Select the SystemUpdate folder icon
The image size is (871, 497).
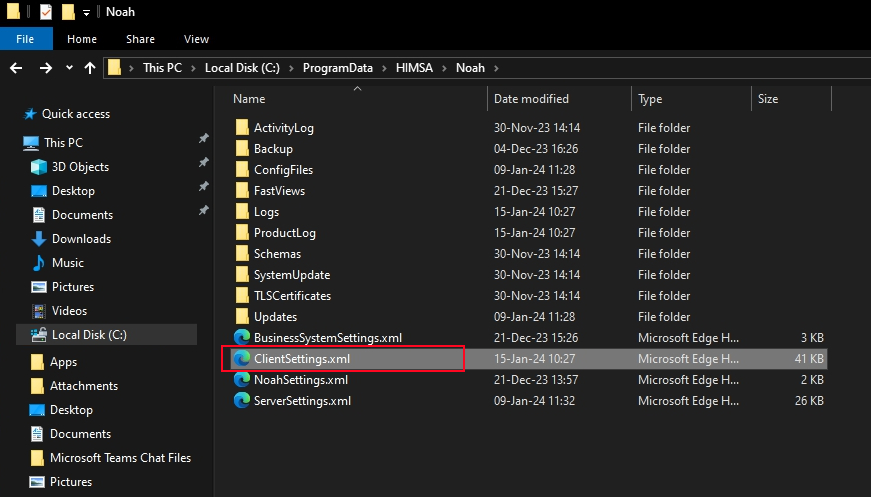click(x=242, y=275)
